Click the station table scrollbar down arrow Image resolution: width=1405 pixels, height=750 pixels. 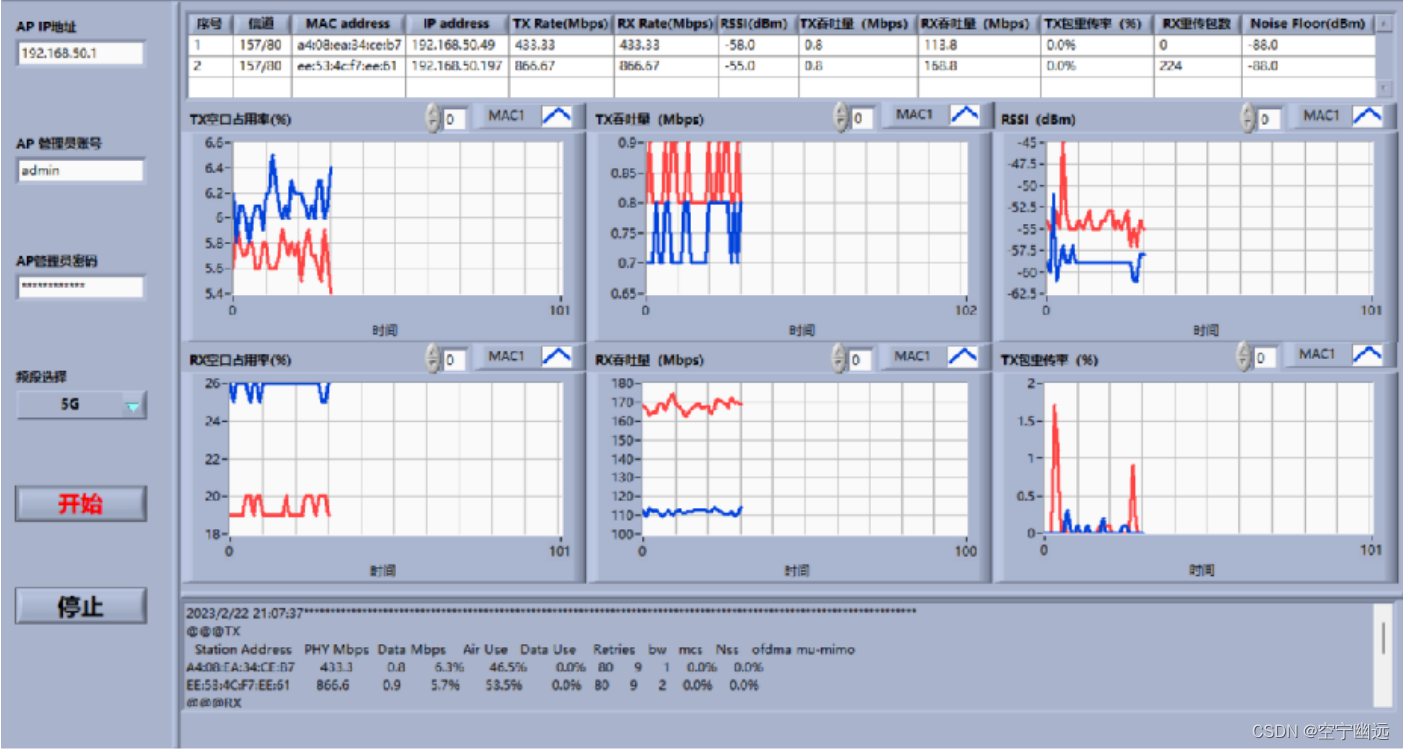[x=1384, y=89]
